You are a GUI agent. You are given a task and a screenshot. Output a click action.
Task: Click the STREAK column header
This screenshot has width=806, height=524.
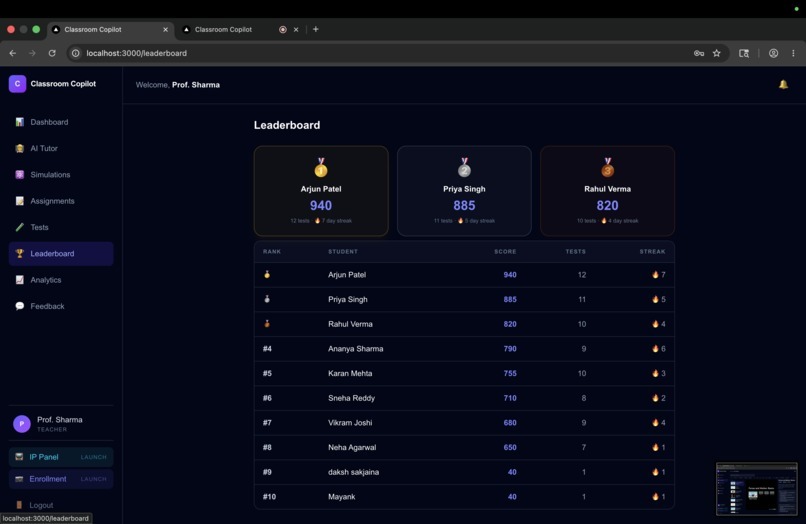[x=652, y=251]
